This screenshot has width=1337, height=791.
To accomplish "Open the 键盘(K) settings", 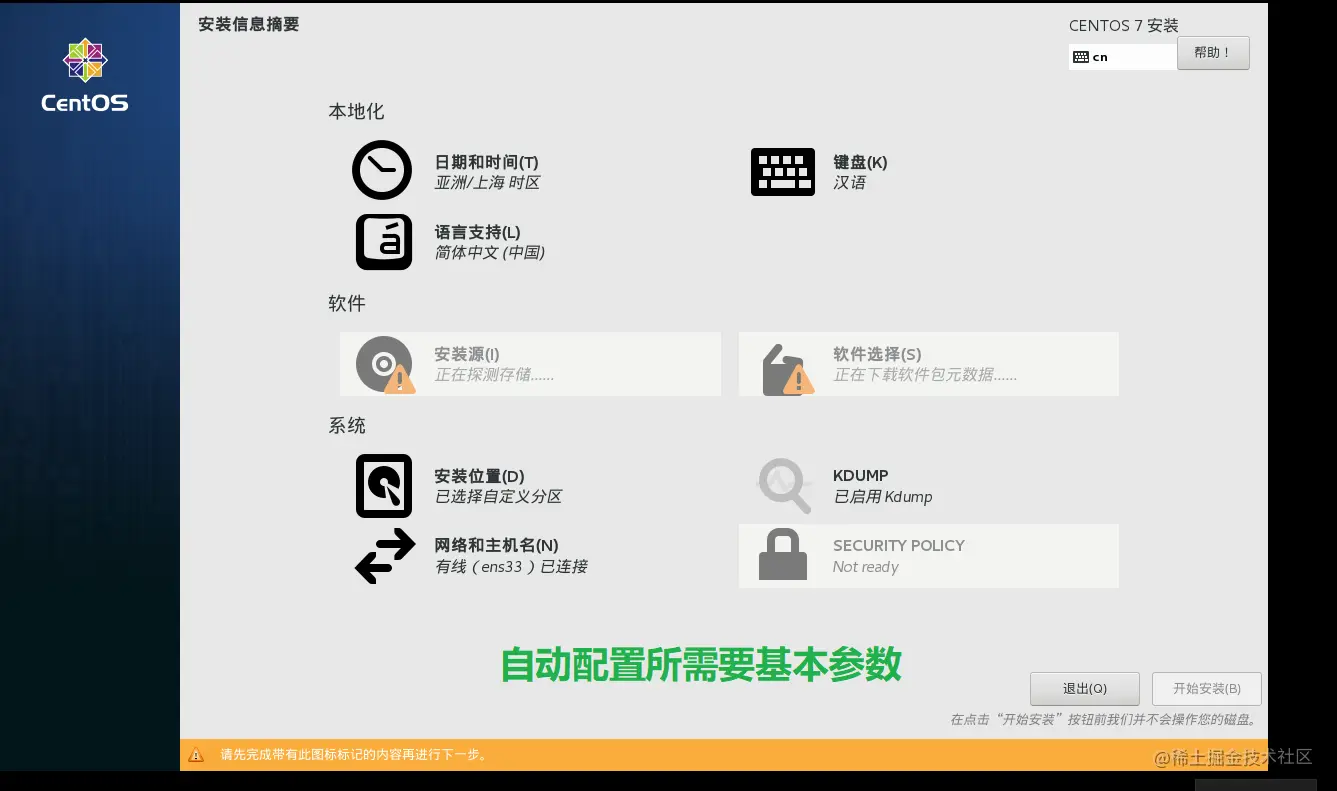I will 860,162.
